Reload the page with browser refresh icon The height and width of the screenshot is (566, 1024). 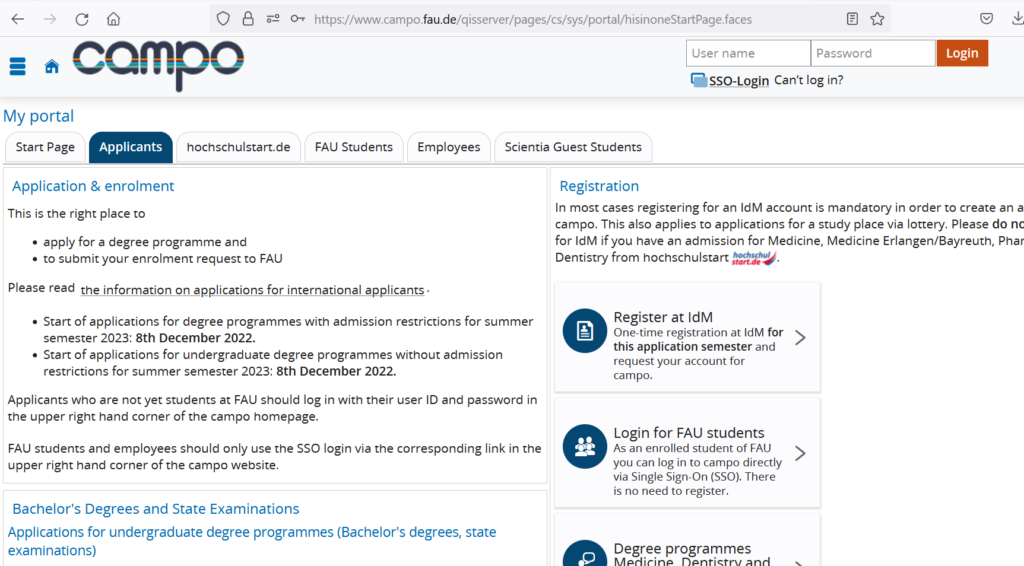(x=82, y=19)
